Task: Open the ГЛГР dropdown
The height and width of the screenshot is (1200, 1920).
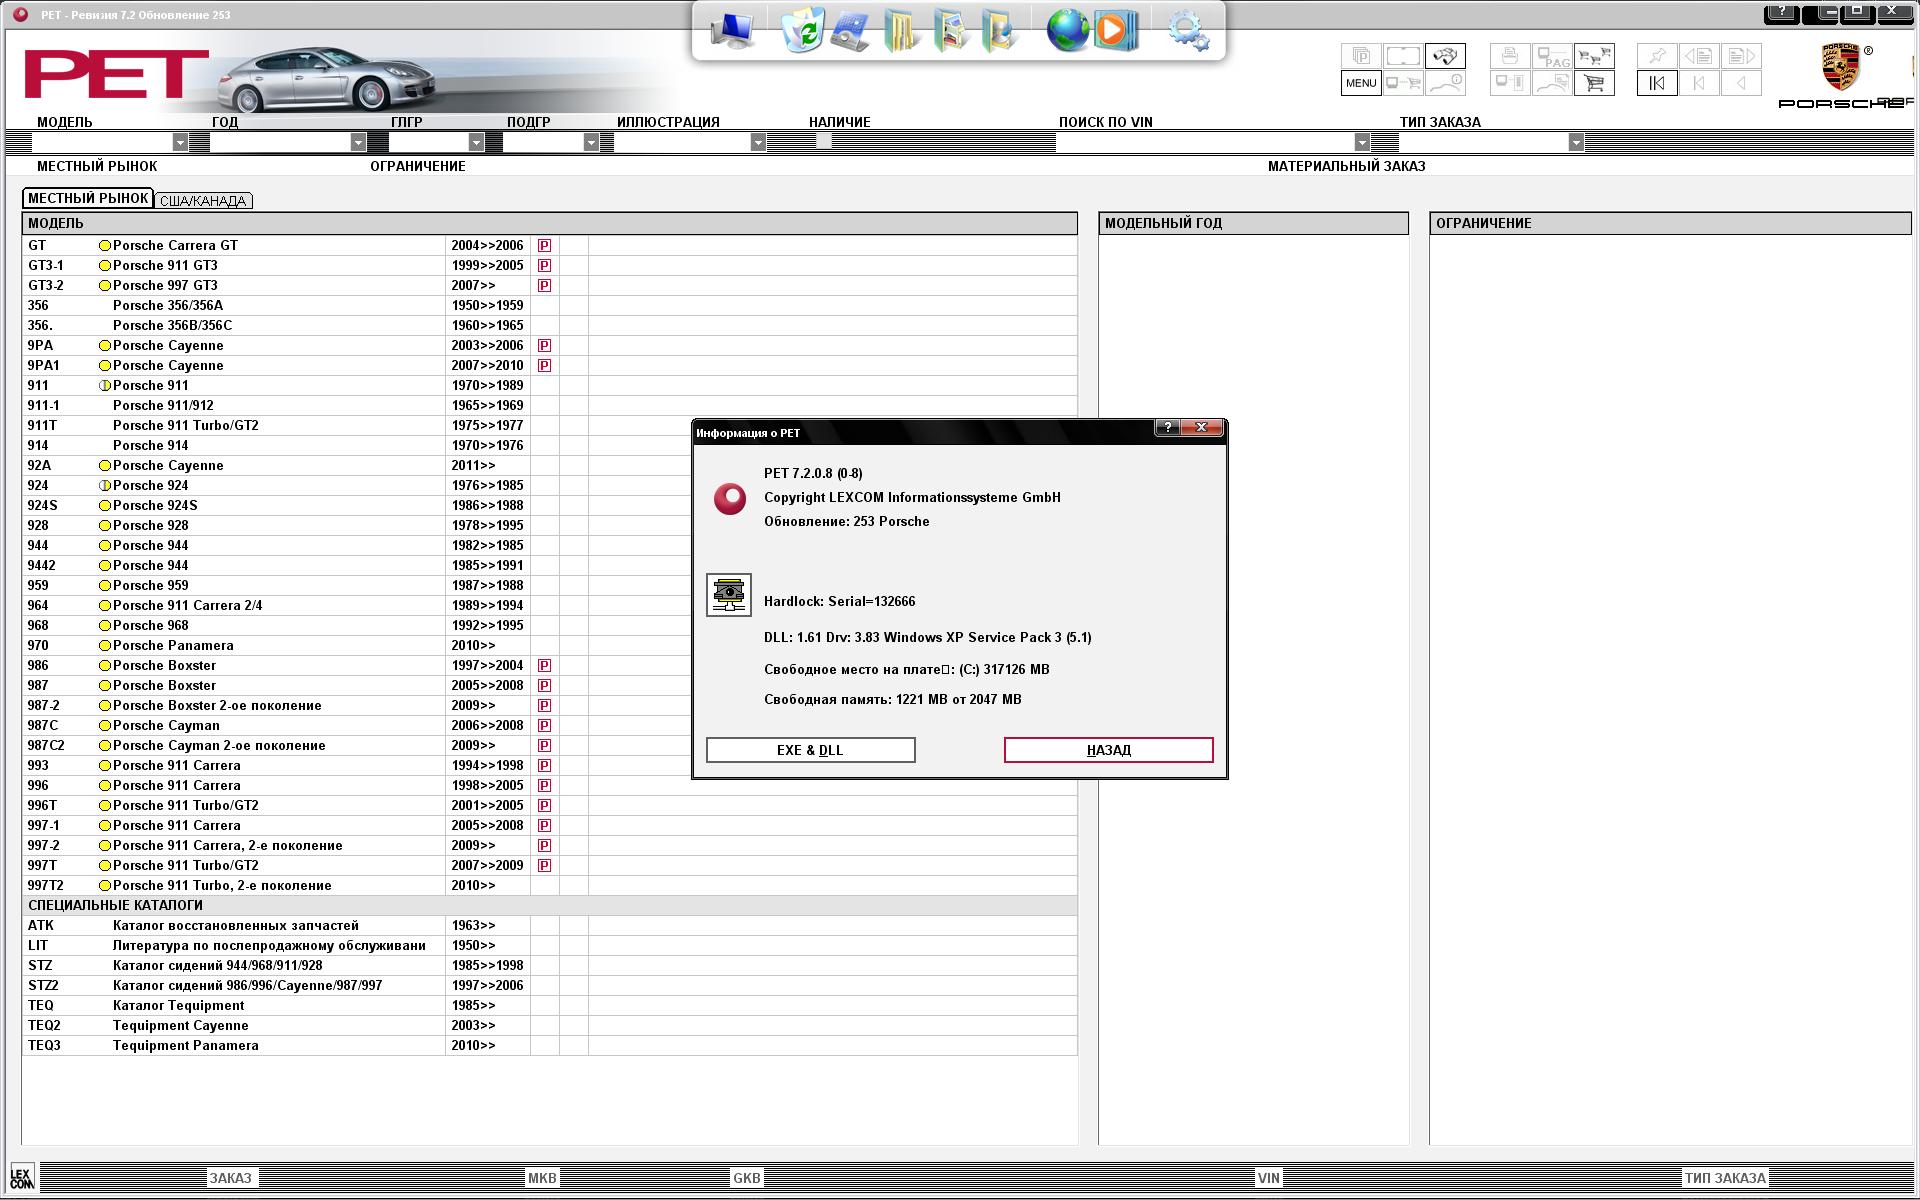Action: 476,142
